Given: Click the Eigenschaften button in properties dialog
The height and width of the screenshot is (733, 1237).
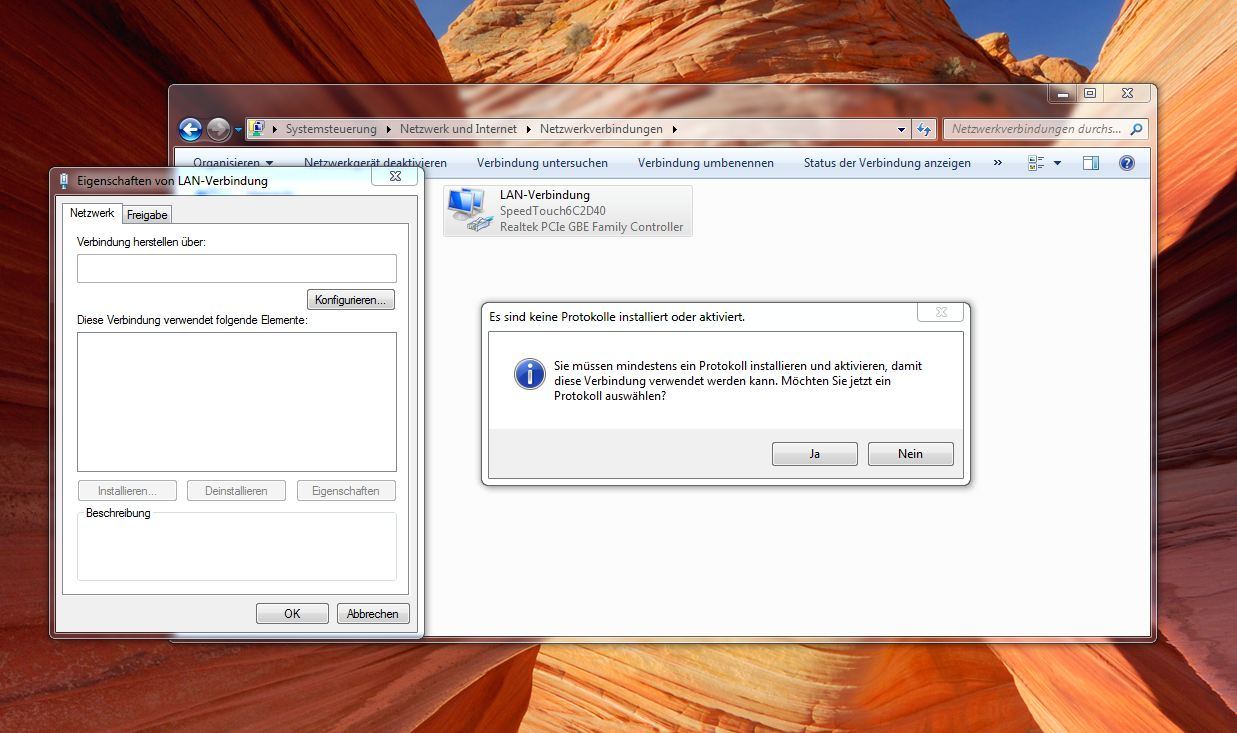Looking at the screenshot, I should [x=346, y=491].
